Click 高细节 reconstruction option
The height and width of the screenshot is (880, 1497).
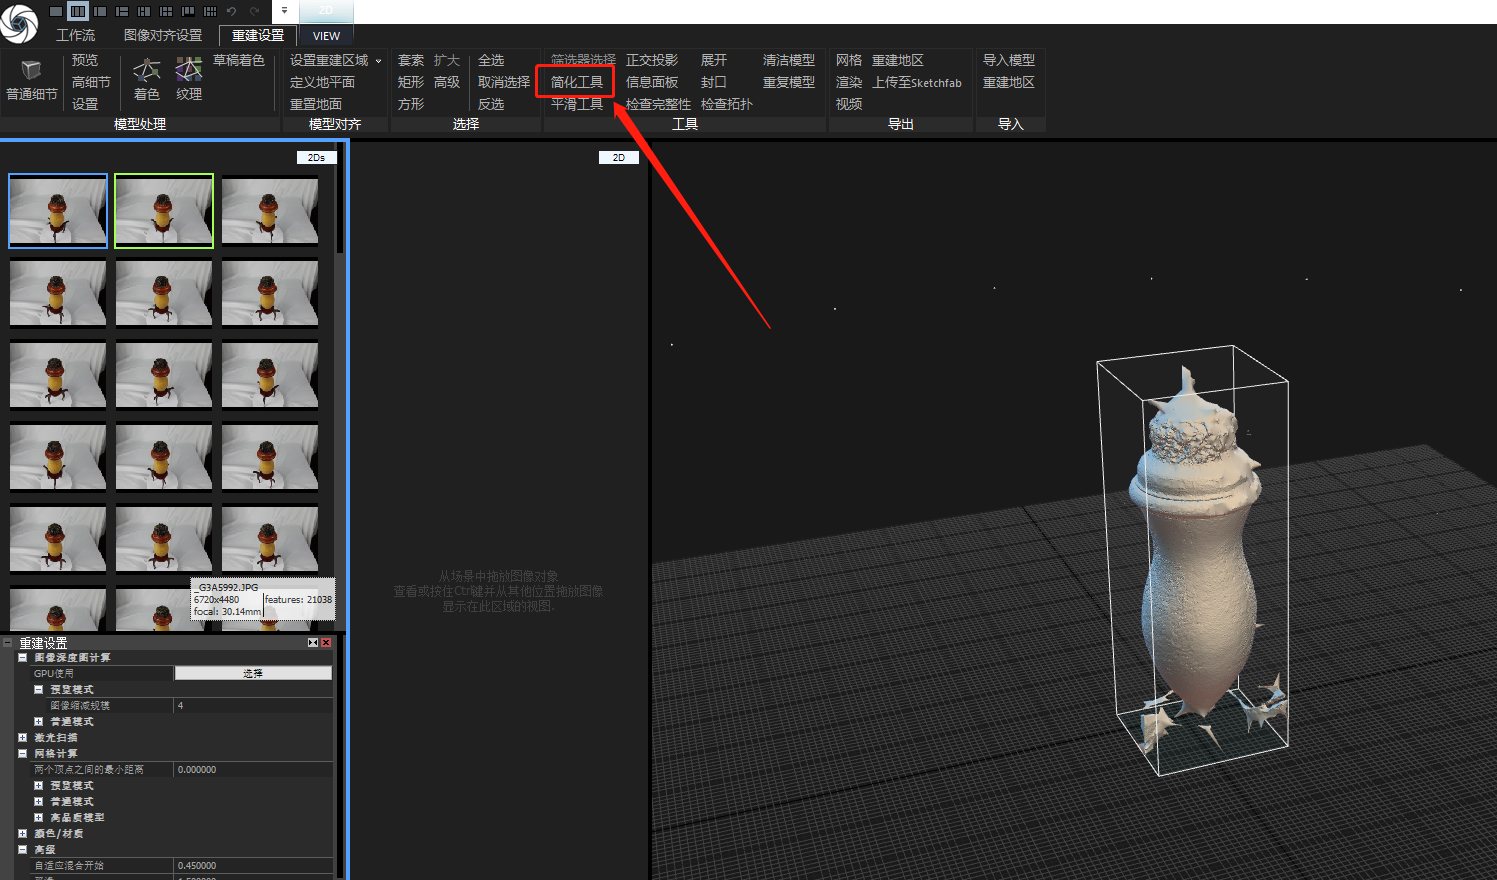pos(91,82)
